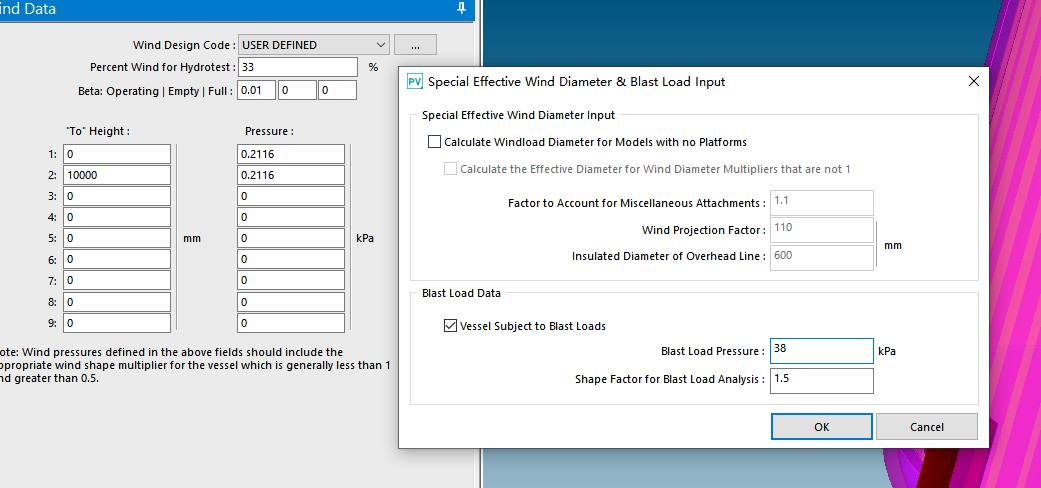This screenshot has height=488, width=1041.
Task: Toggle Calculate Effective Diameter for Multipliers checkbox
Action: 450,169
